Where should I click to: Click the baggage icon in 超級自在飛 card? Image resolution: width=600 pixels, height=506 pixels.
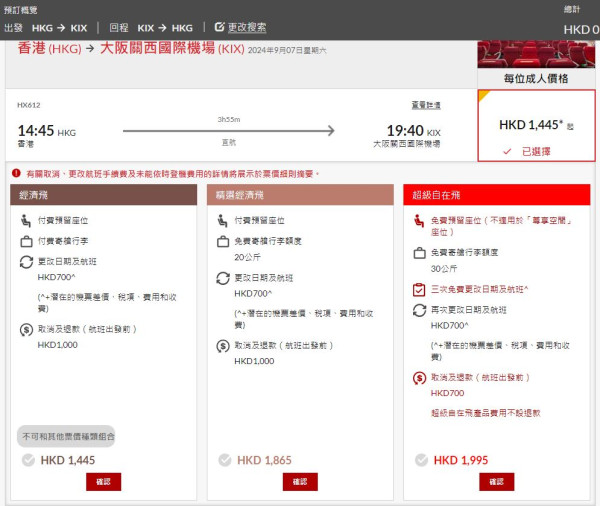point(419,253)
